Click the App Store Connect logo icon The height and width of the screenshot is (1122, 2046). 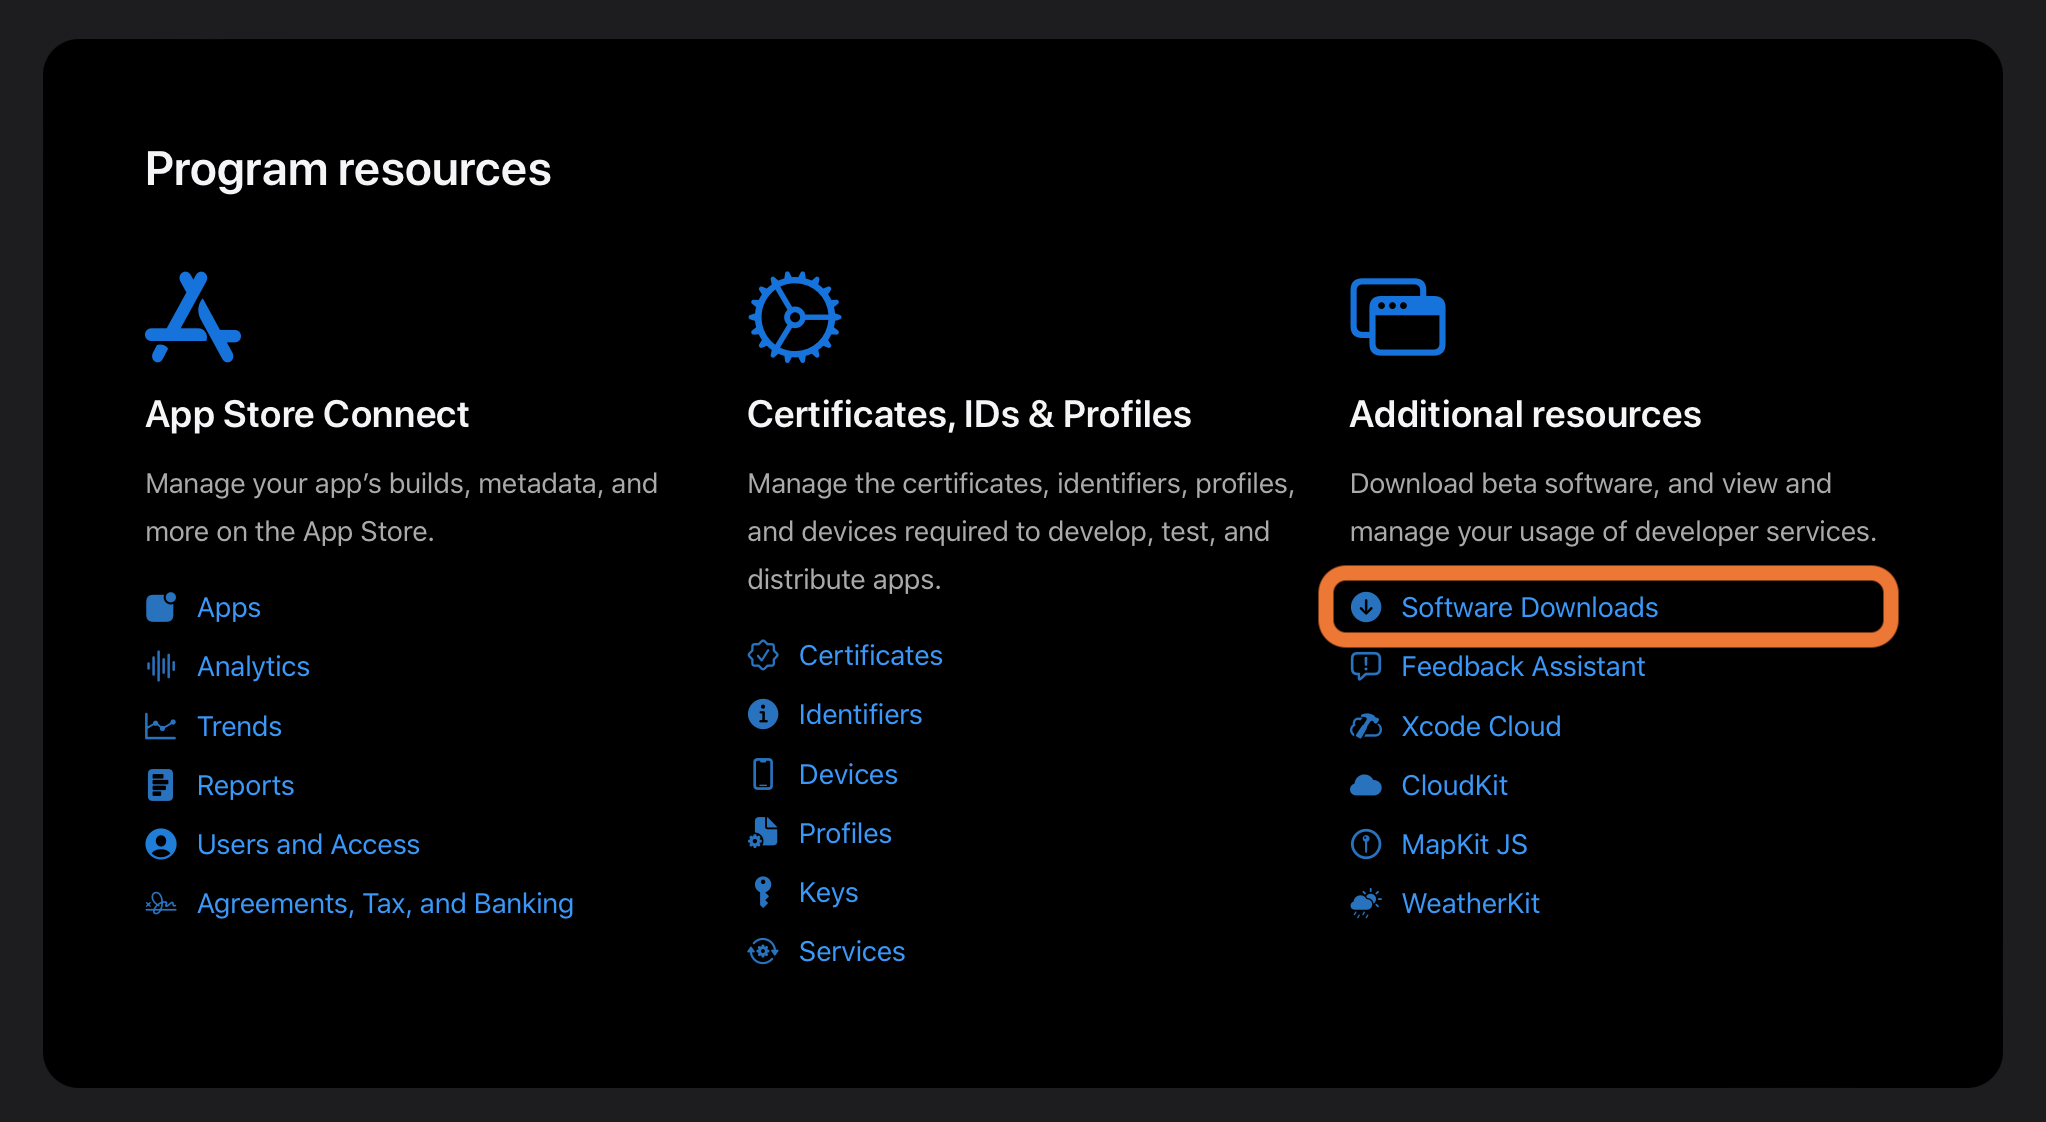pos(193,318)
